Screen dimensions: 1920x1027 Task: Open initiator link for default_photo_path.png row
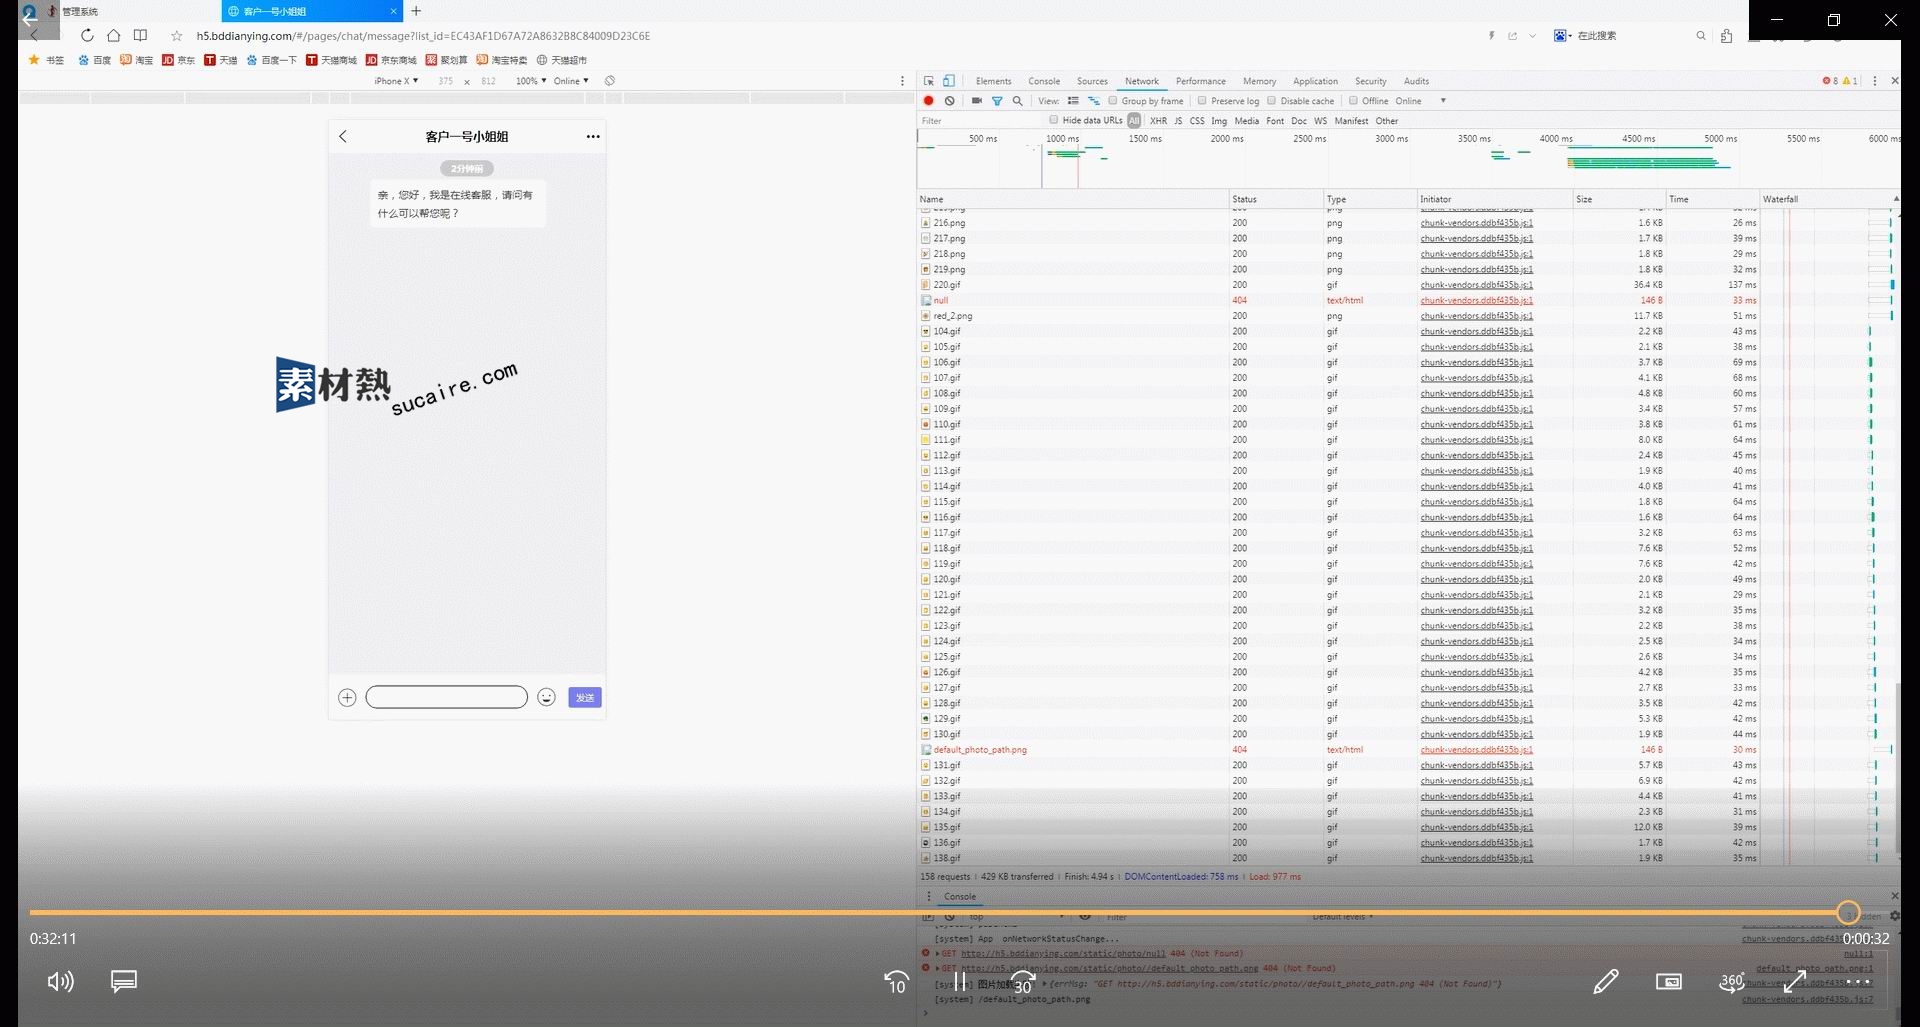(x=1476, y=750)
